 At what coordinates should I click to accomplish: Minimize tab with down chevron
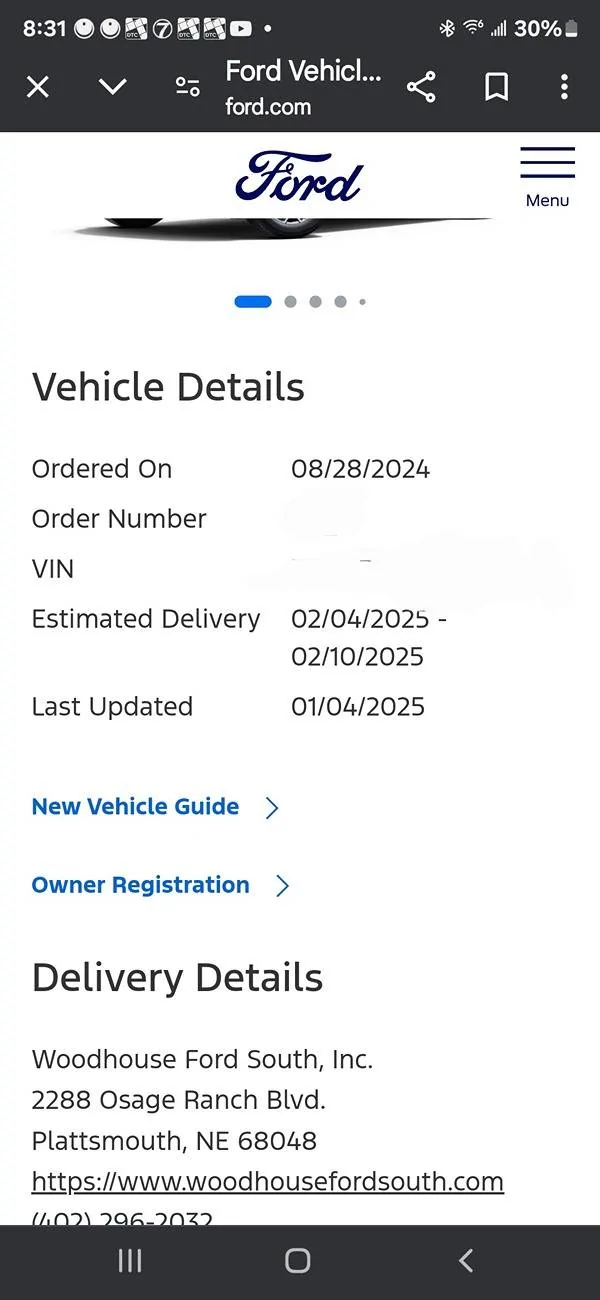click(113, 87)
